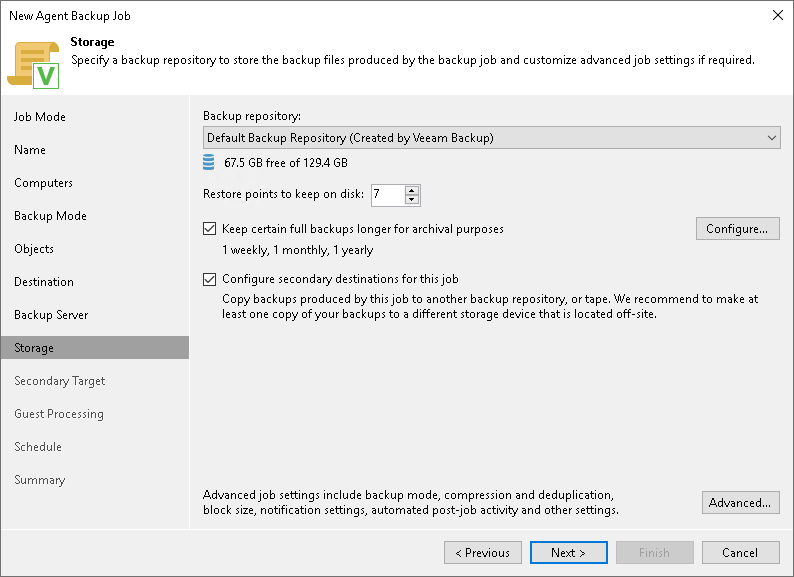This screenshot has height=577, width=794.
Task: Select the Guest Processing step
Action: pos(59,414)
